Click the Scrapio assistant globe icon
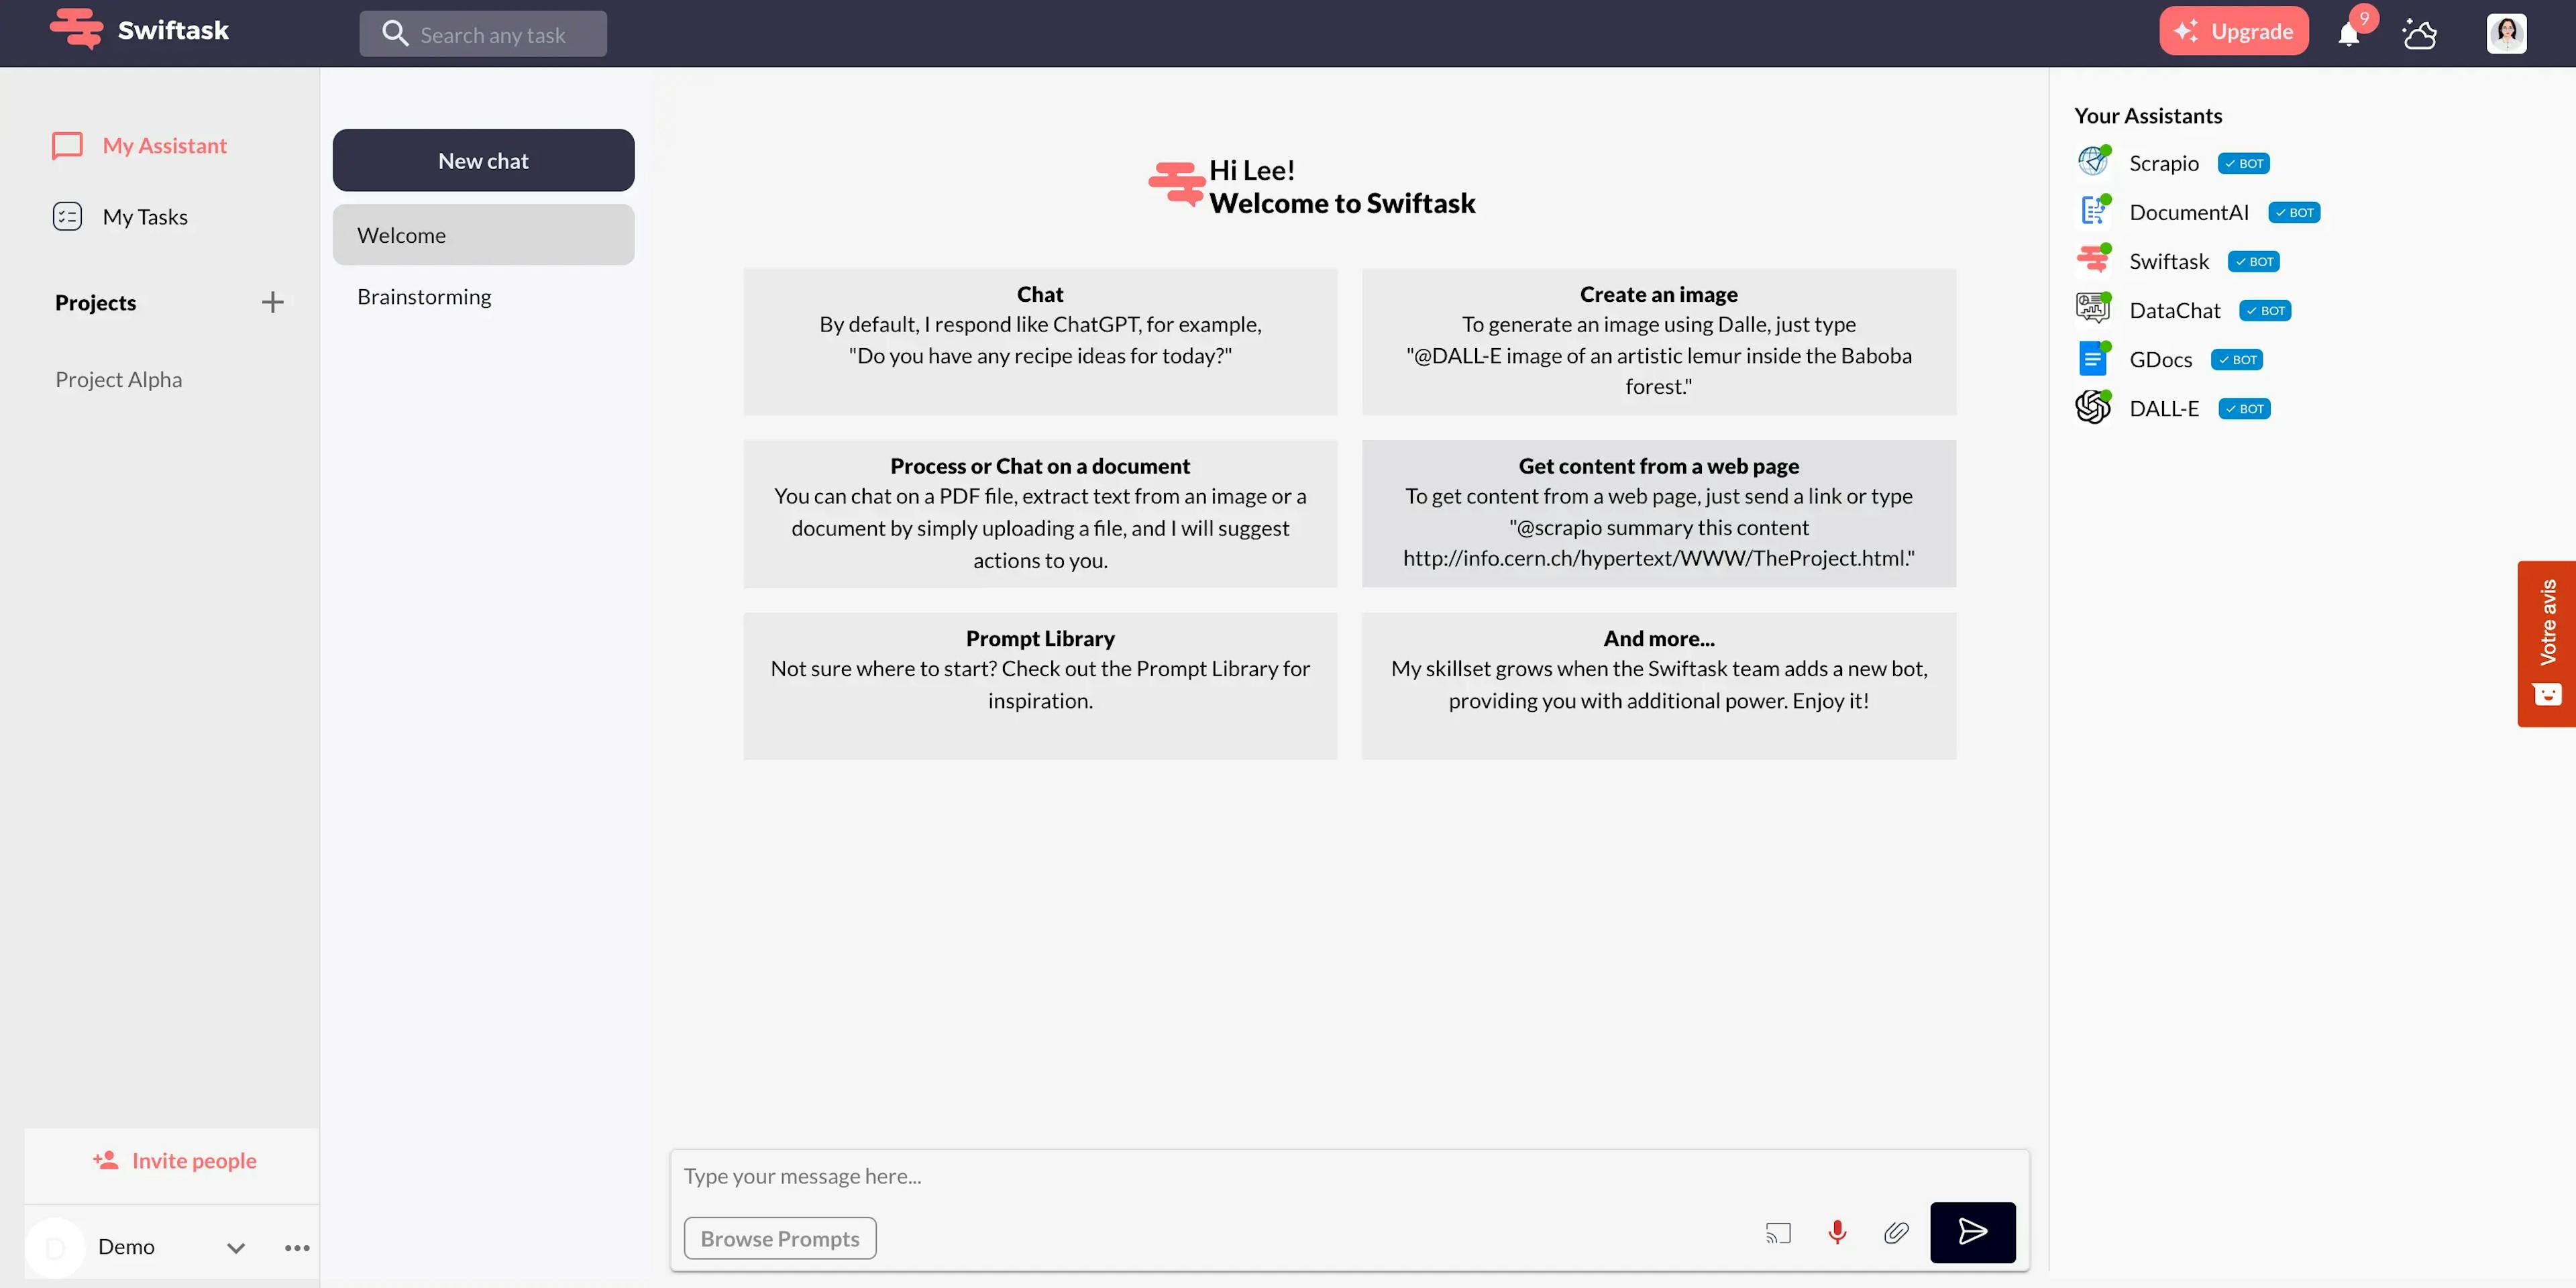 [x=2093, y=160]
